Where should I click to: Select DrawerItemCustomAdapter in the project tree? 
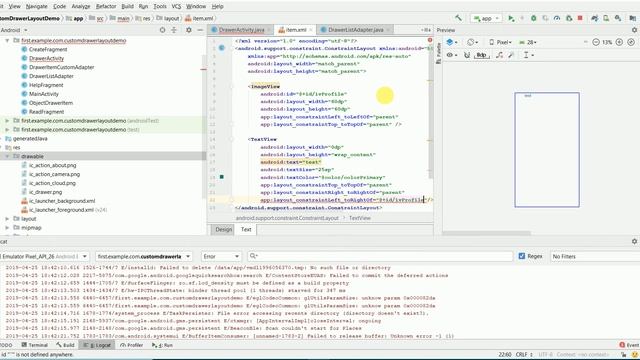point(62,67)
